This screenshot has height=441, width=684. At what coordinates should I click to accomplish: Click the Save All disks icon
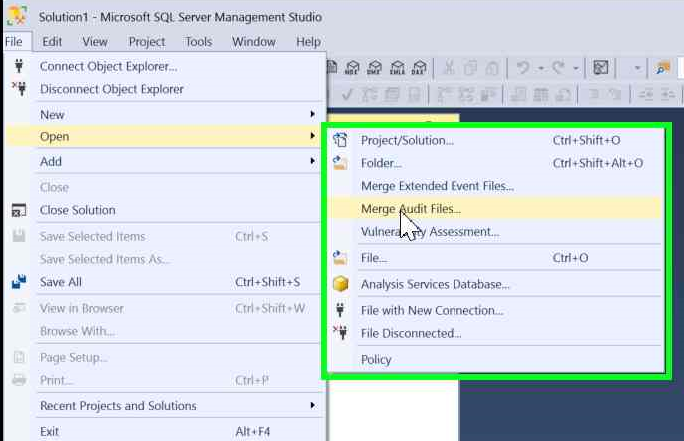click(19, 282)
